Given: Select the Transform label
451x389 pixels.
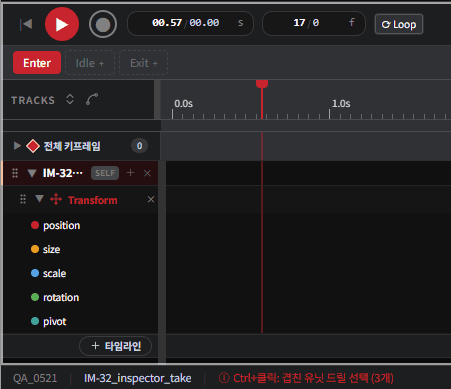Looking at the screenshot, I should (x=93, y=200).
